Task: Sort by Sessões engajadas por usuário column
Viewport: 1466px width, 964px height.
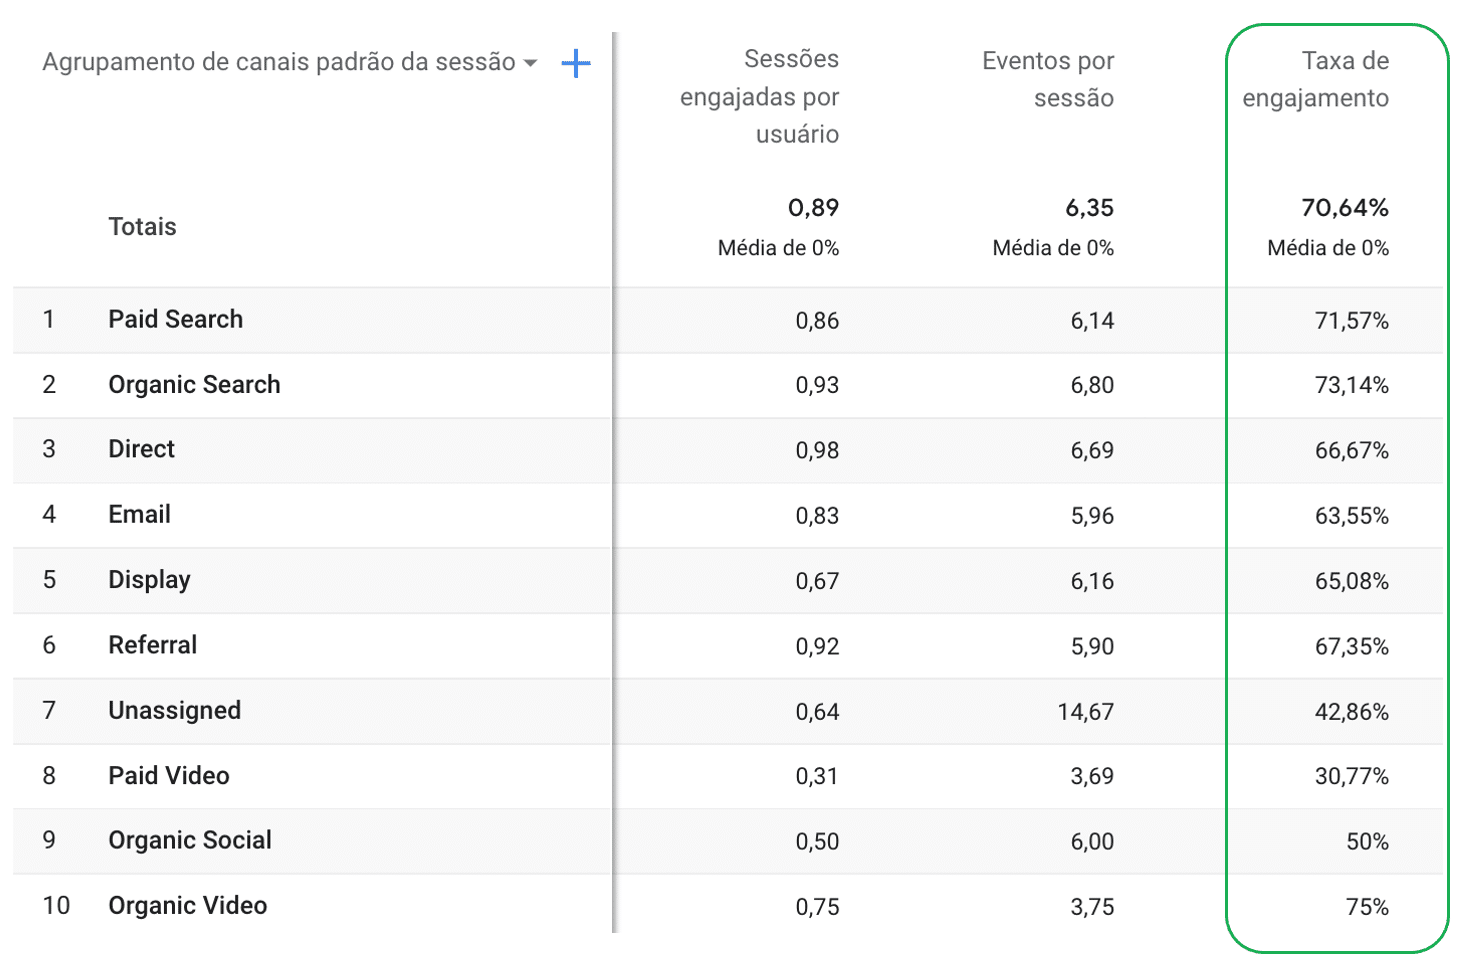Action: pos(760,97)
